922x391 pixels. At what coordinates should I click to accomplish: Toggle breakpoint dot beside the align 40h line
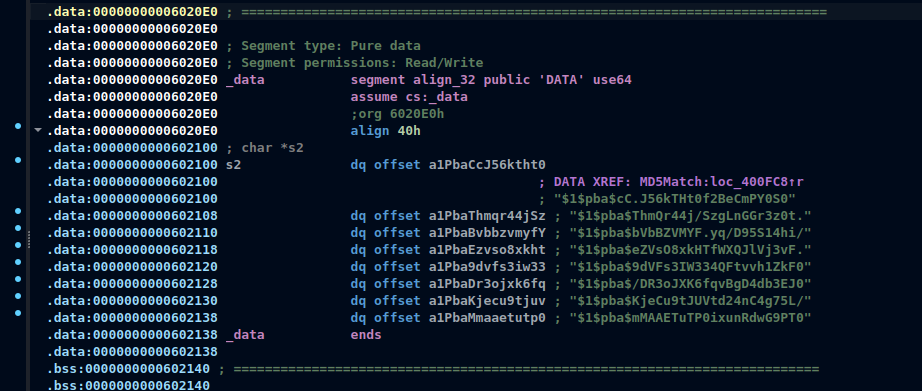[18, 126]
